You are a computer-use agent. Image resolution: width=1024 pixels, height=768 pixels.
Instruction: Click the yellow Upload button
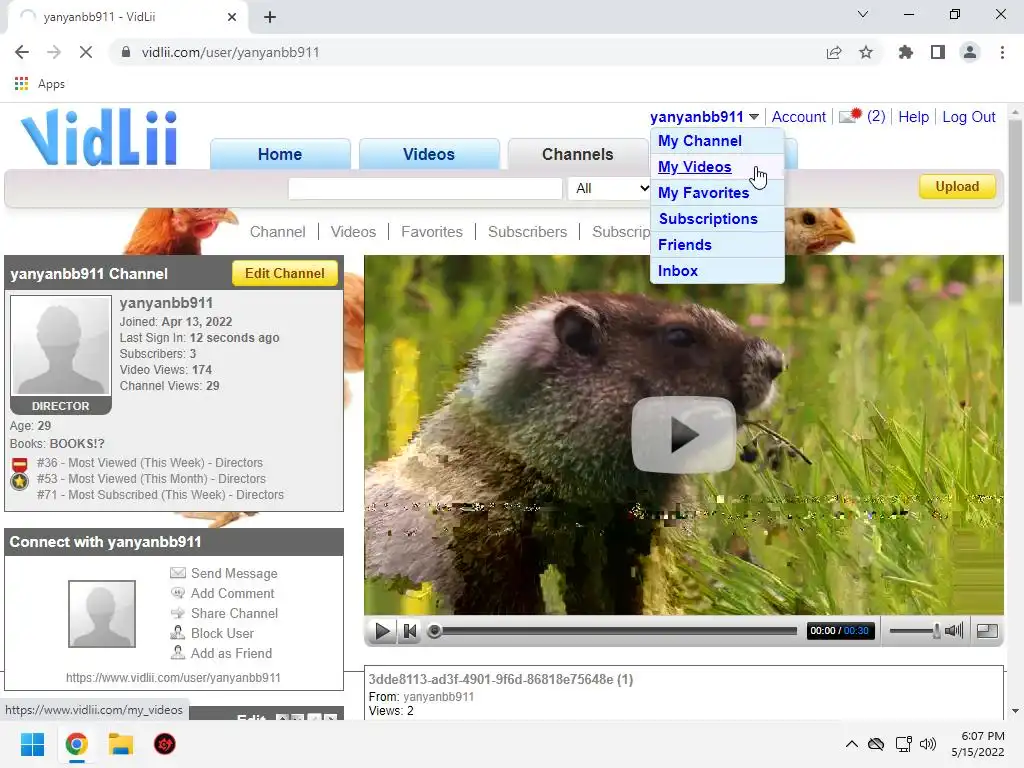[x=957, y=187]
